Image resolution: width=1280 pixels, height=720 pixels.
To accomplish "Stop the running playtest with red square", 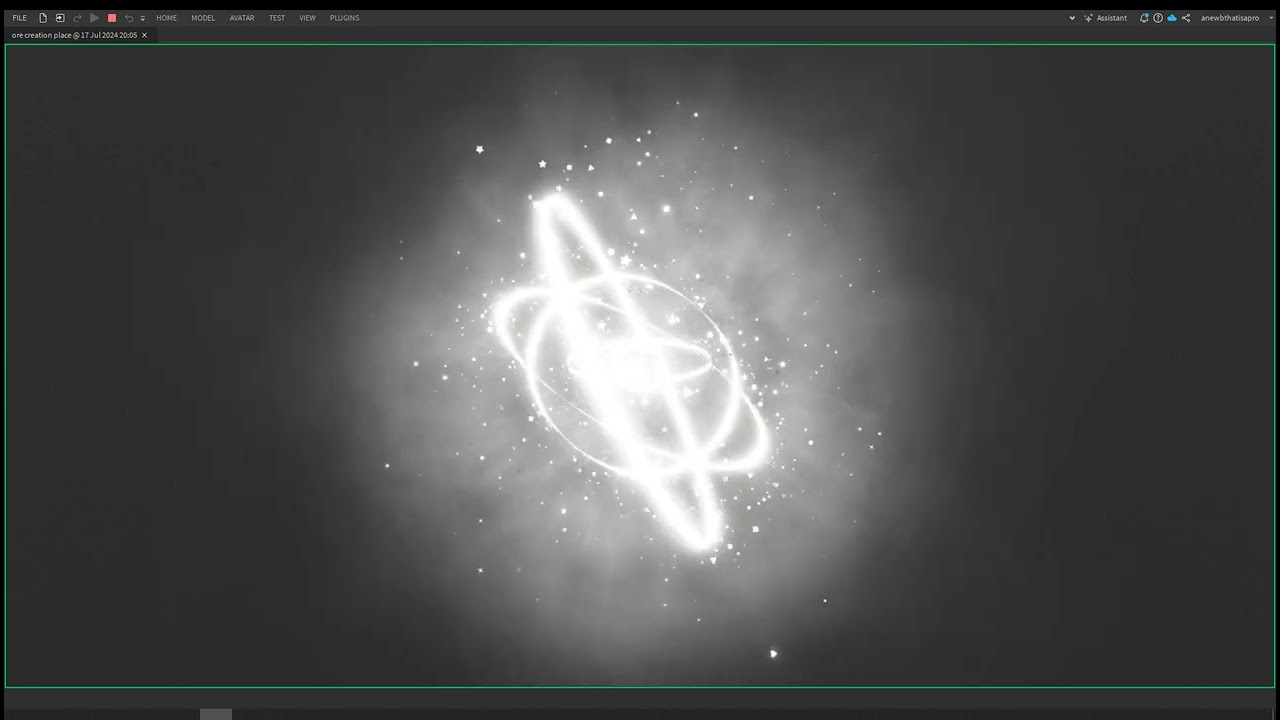I will [x=112, y=18].
